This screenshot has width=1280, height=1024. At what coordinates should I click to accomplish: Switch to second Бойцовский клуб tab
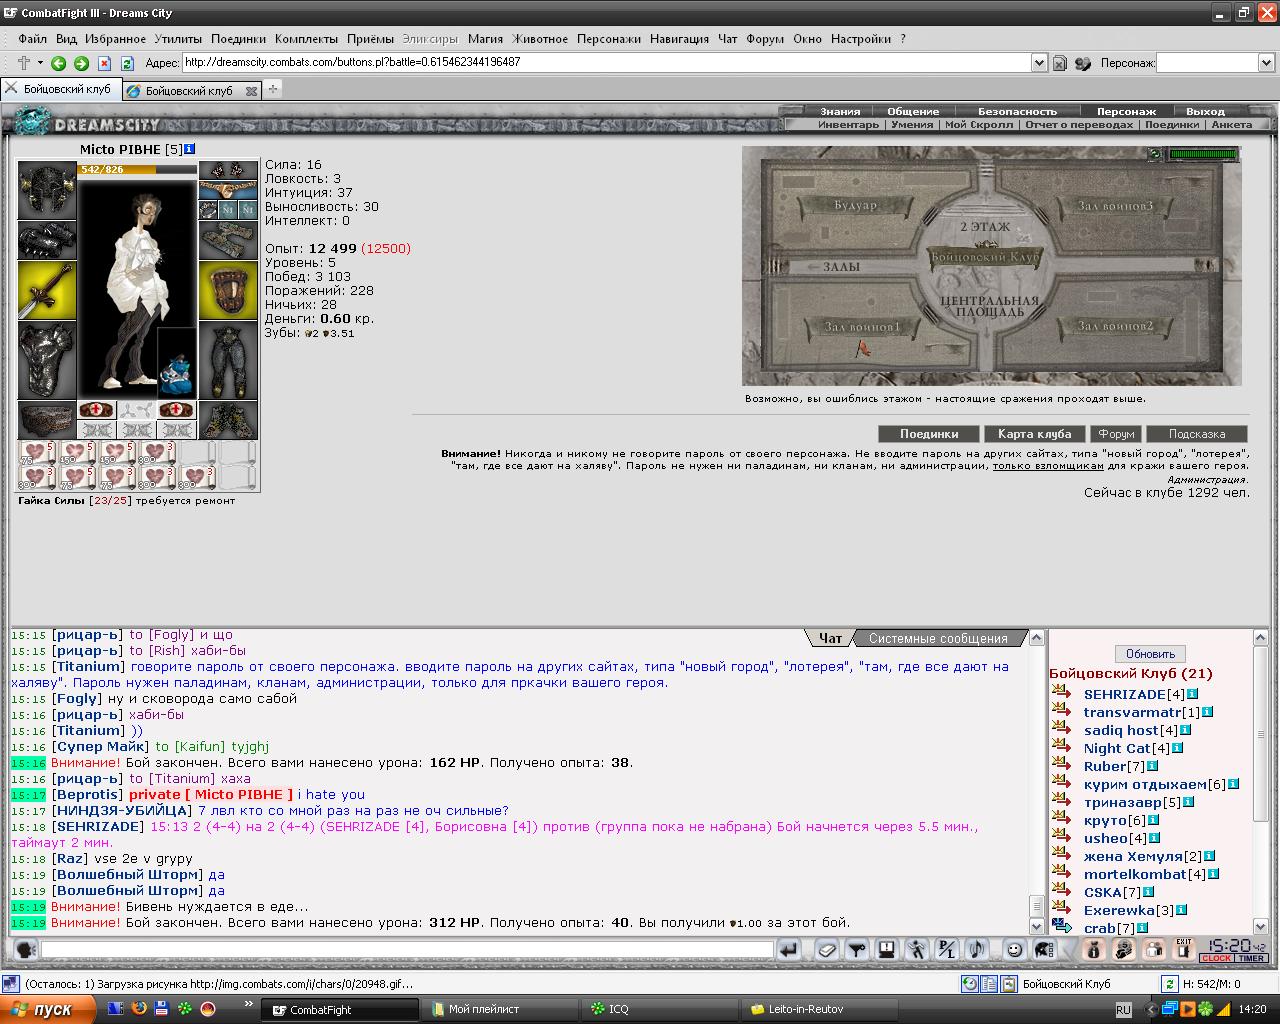(x=188, y=90)
